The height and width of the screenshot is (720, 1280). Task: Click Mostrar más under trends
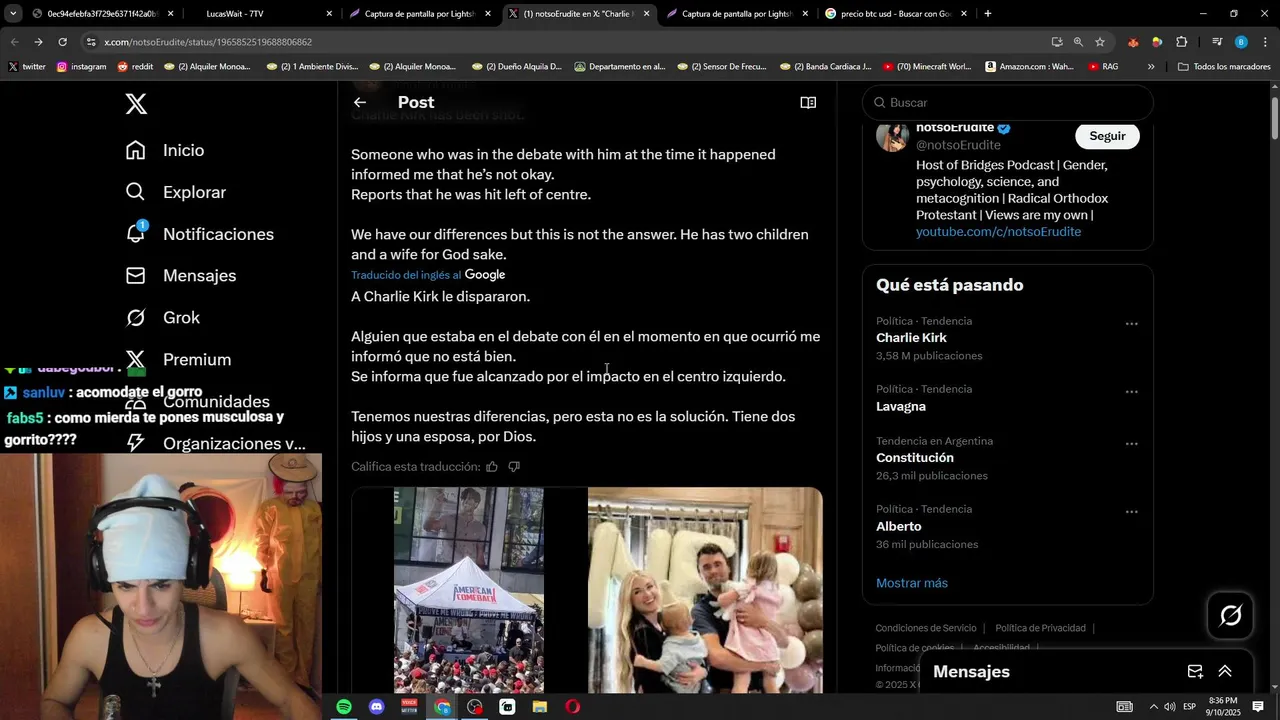912,583
